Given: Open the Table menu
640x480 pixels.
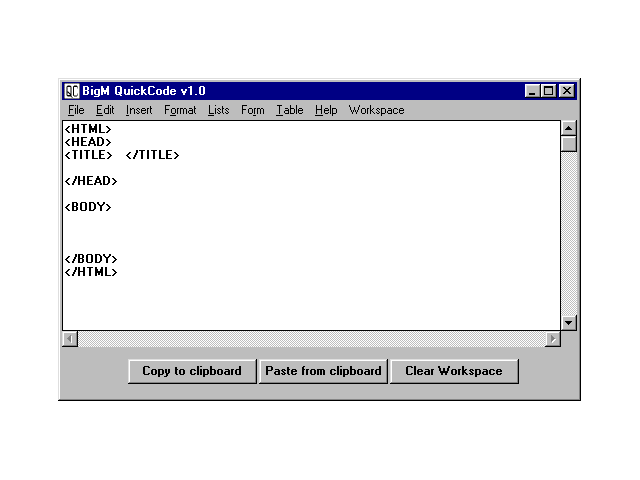Looking at the screenshot, I should tap(289, 110).
